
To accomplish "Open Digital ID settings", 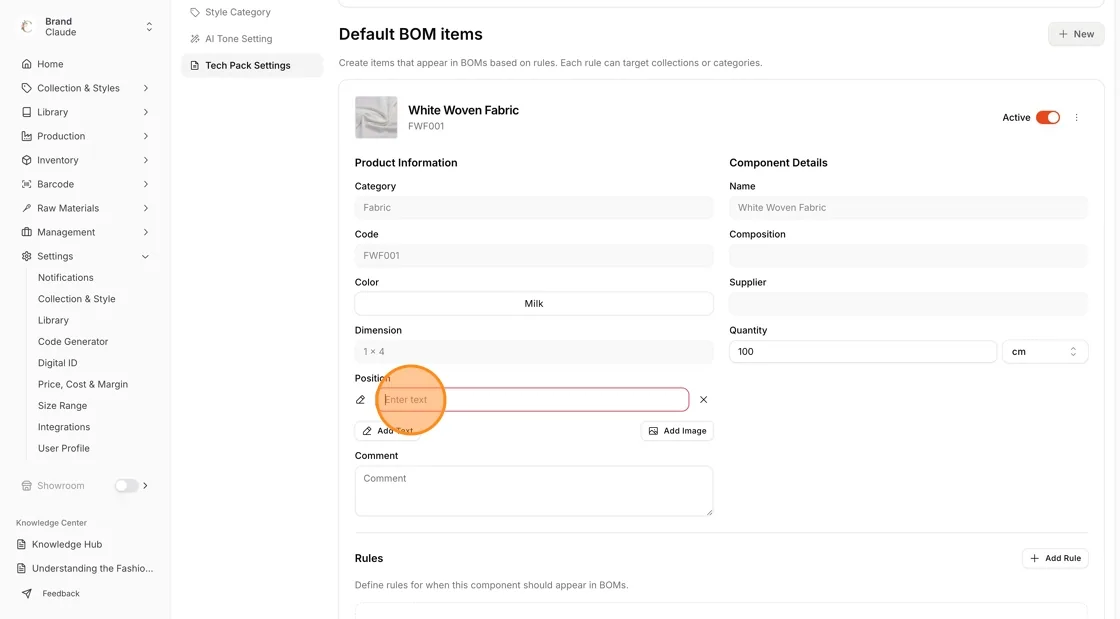I will (x=57, y=363).
